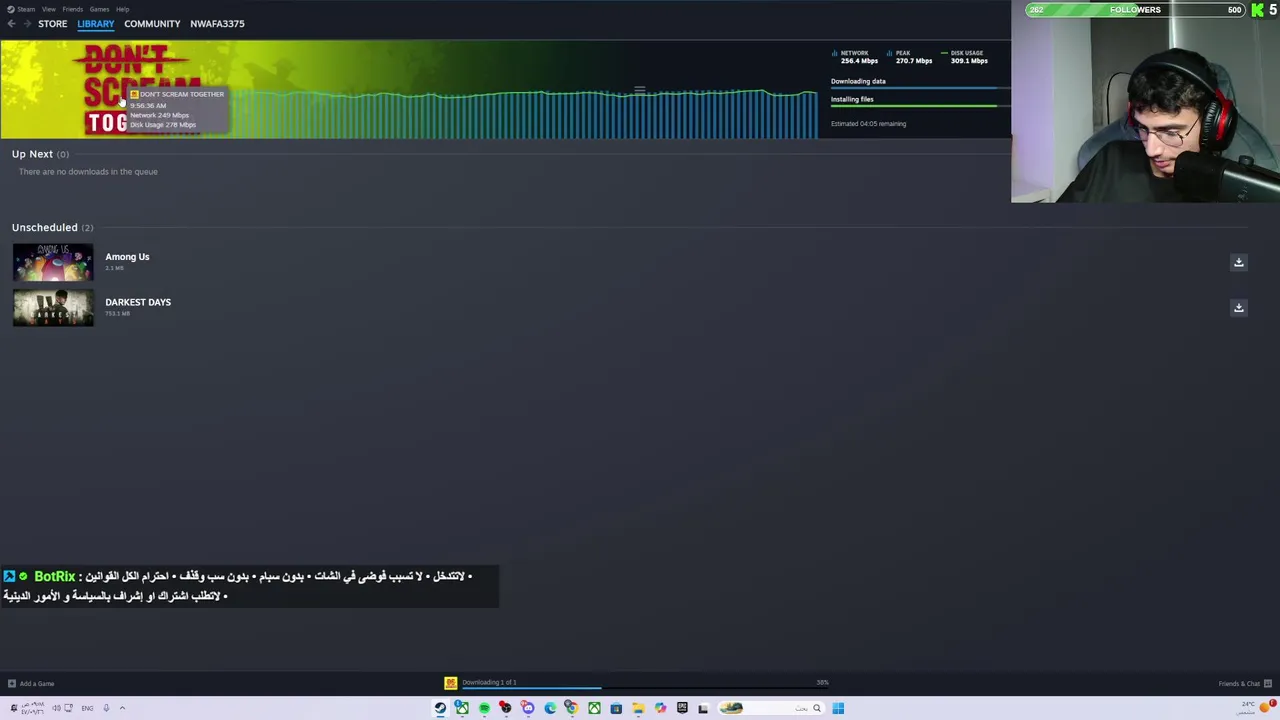
Task: Open the Windows Start menu
Action: pos(838,708)
